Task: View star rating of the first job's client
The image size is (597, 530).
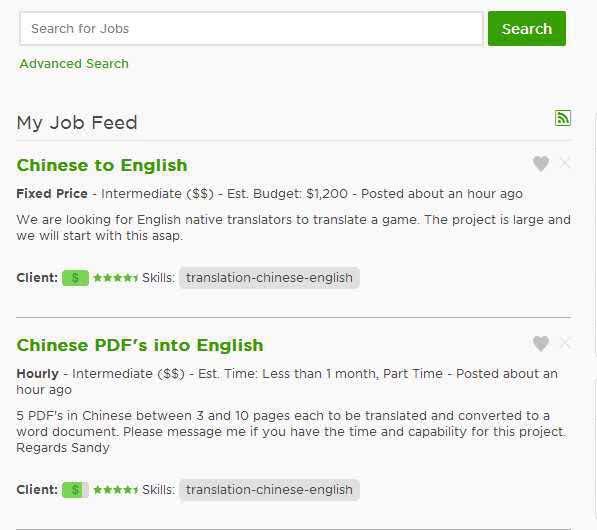Action: pyautogui.click(x=115, y=278)
